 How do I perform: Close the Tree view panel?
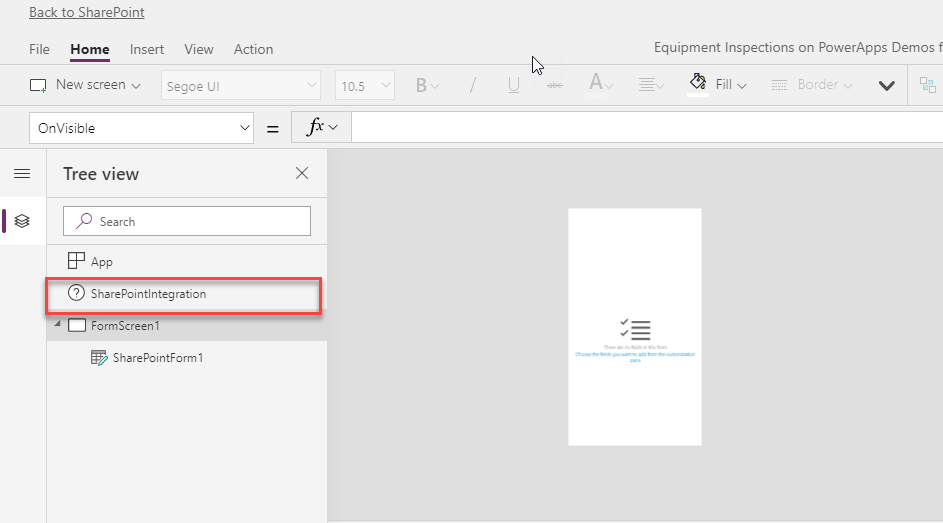(302, 173)
